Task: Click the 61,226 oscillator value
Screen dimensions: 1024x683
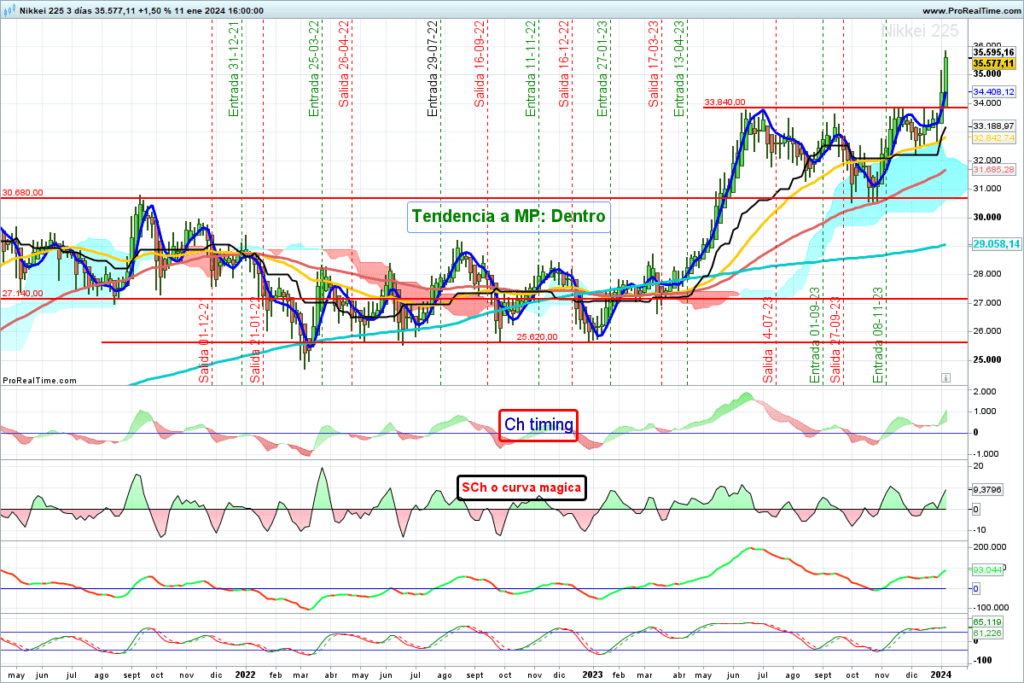Action: [987, 633]
